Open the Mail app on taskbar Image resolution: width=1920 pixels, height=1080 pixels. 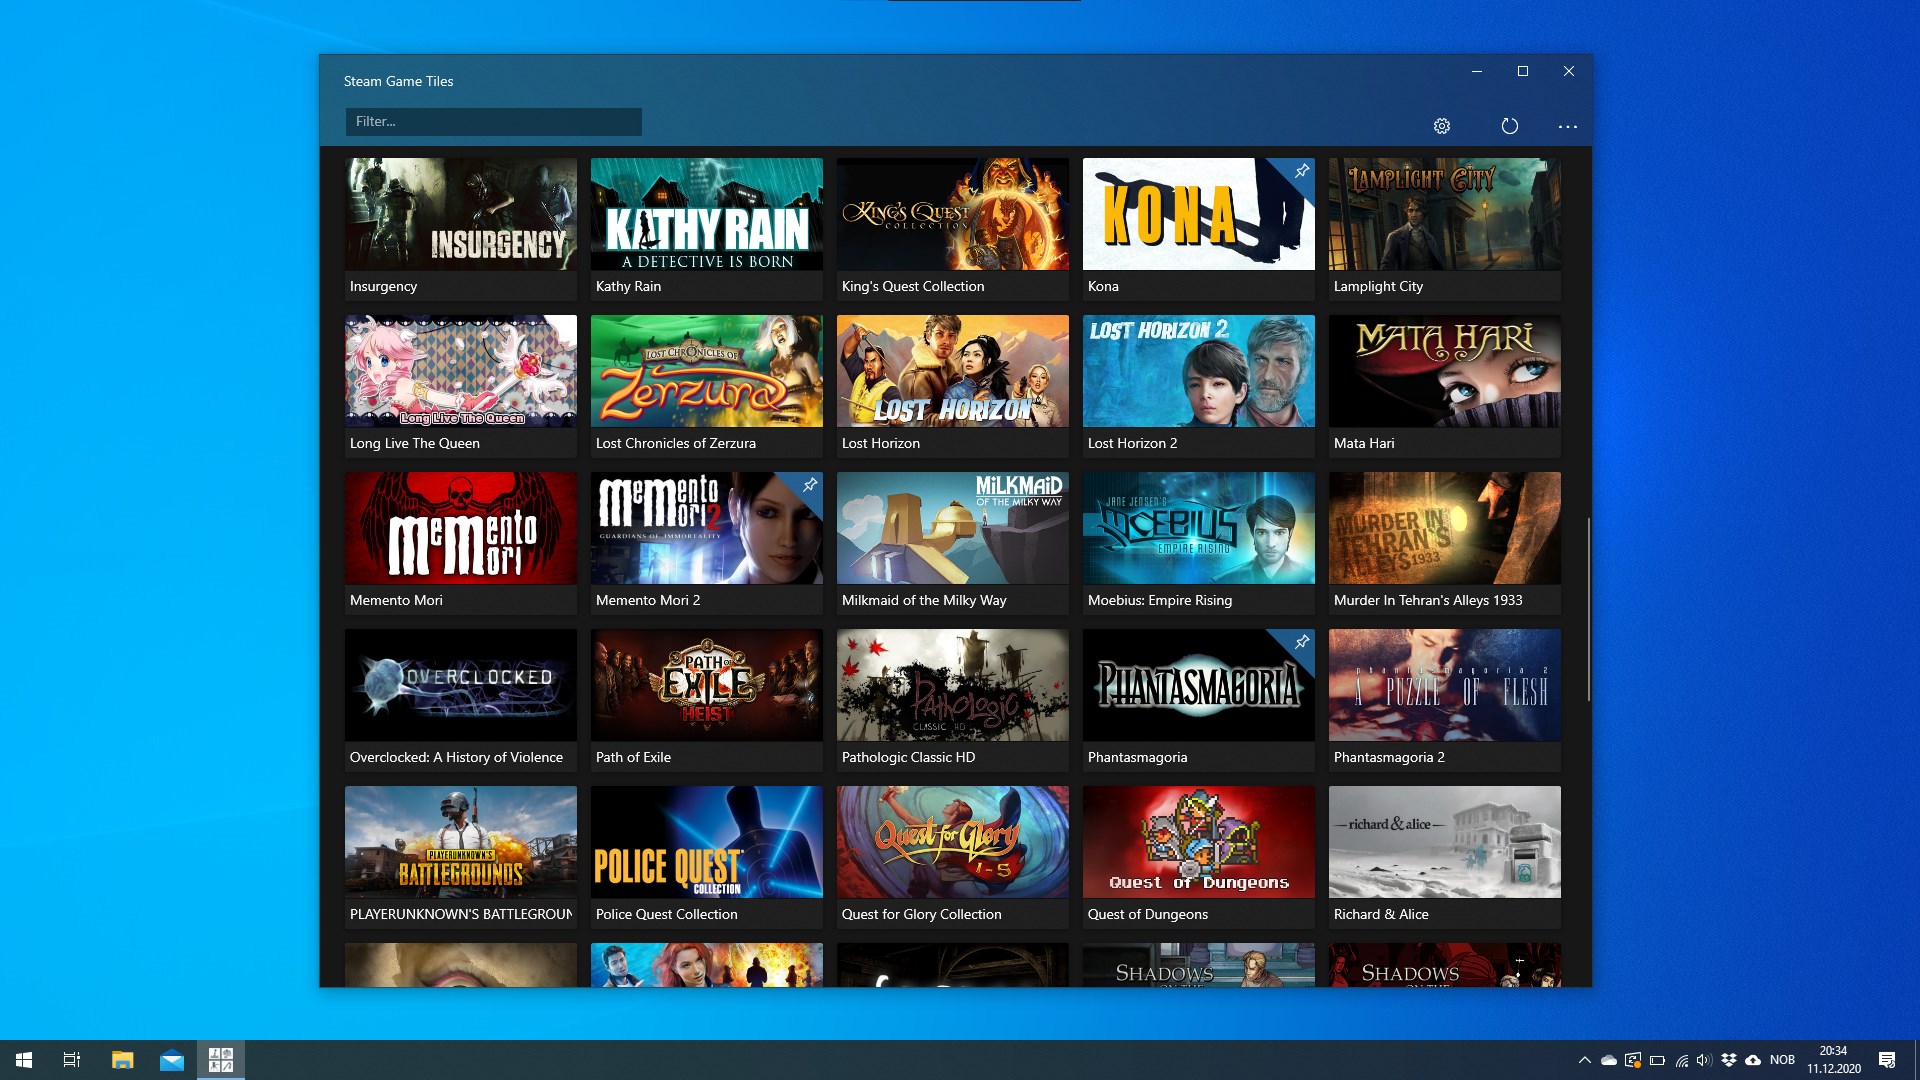coord(172,1060)
